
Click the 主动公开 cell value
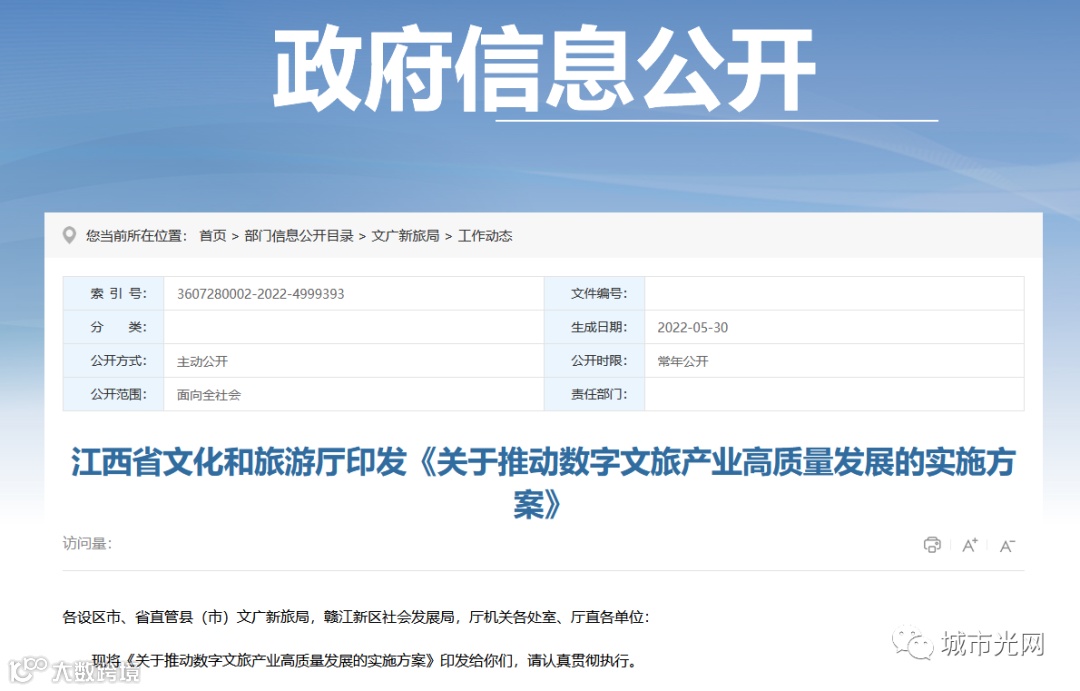(x=202, y=361)
